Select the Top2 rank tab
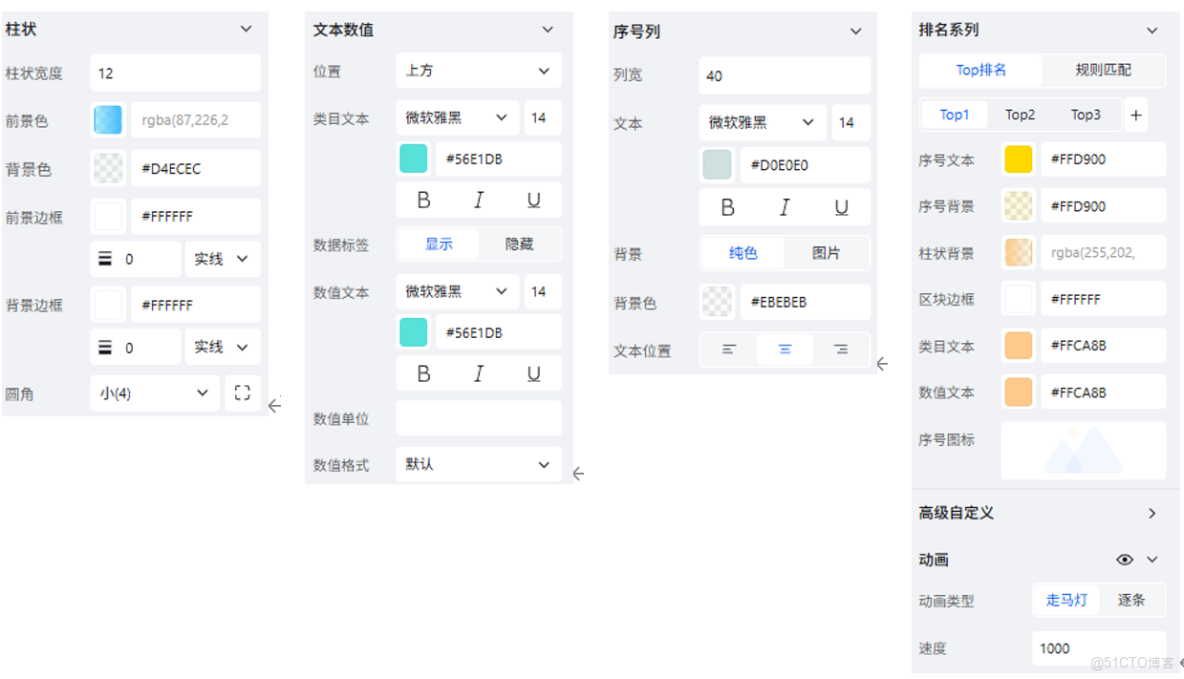This screenshot has width=1184, height=679. 1020,114
